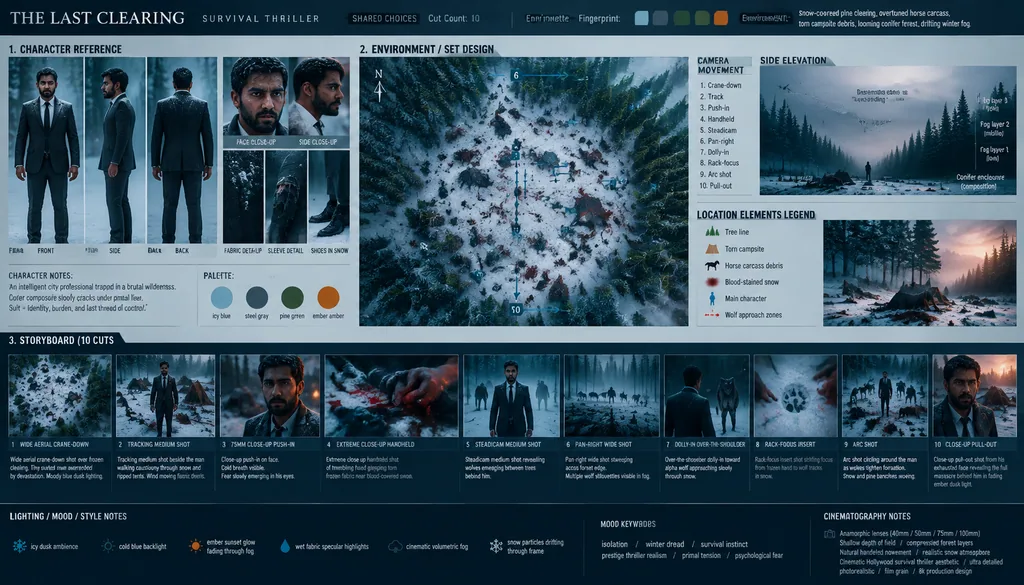The image size is (1024, 585).
Task: Click the Main character figure icon
Action: (x=712, y=298)
